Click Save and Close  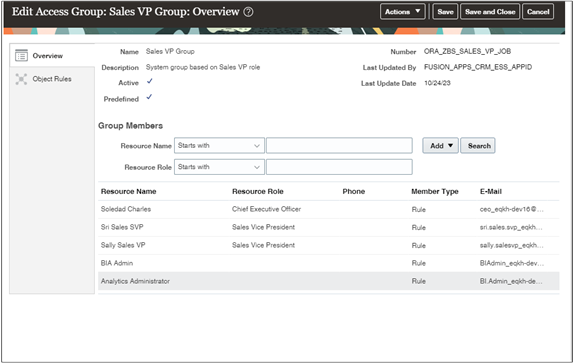pos(490,12)
